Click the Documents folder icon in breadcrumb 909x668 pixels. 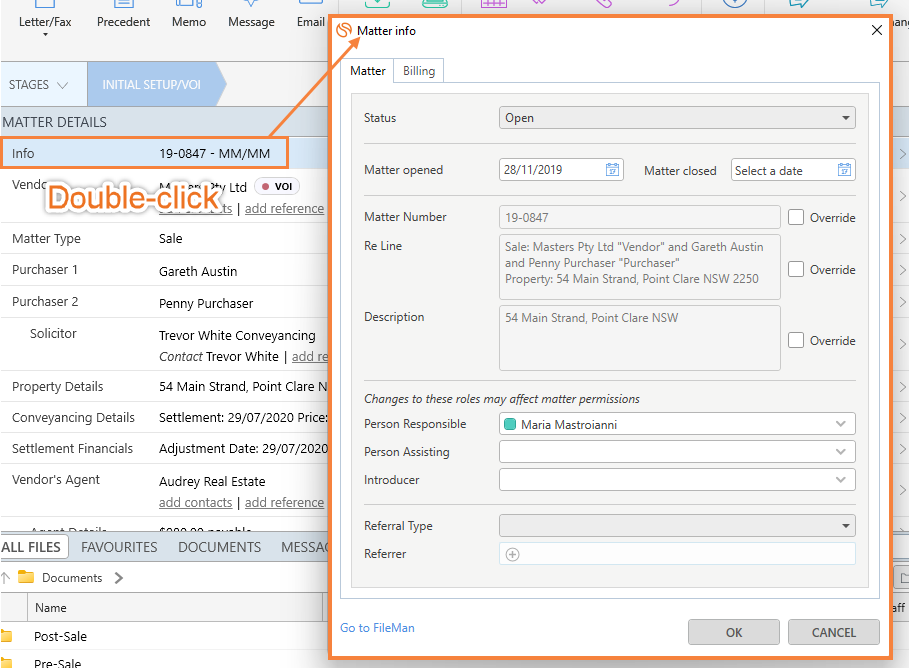26,578
